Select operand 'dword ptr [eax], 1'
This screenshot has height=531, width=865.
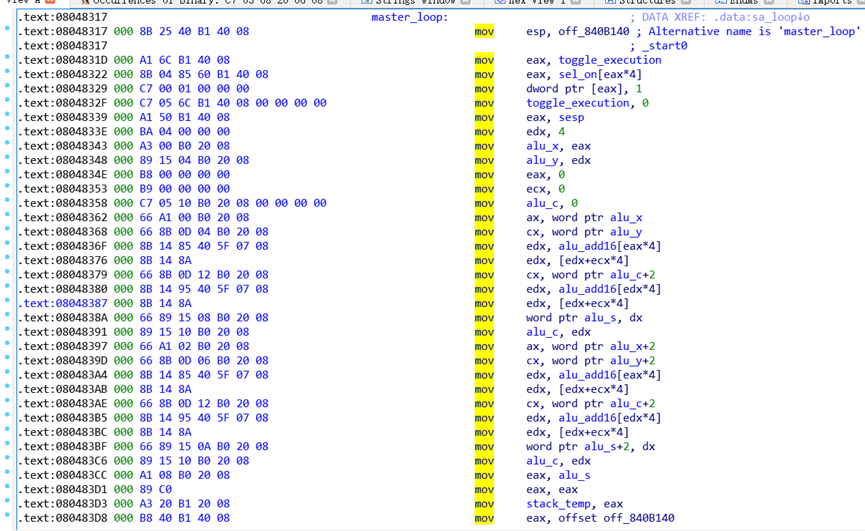point(584,89)
